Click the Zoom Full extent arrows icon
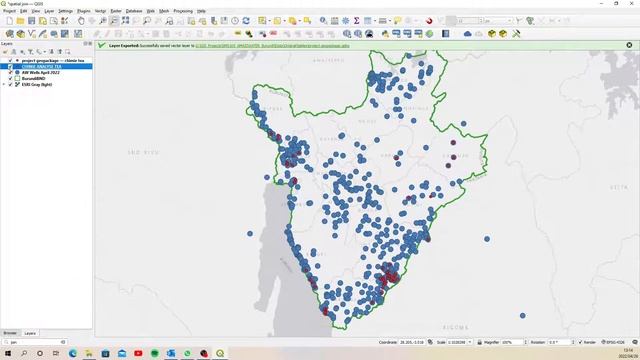The height and width of the screenshot is (360, 640). coord(125,21)
